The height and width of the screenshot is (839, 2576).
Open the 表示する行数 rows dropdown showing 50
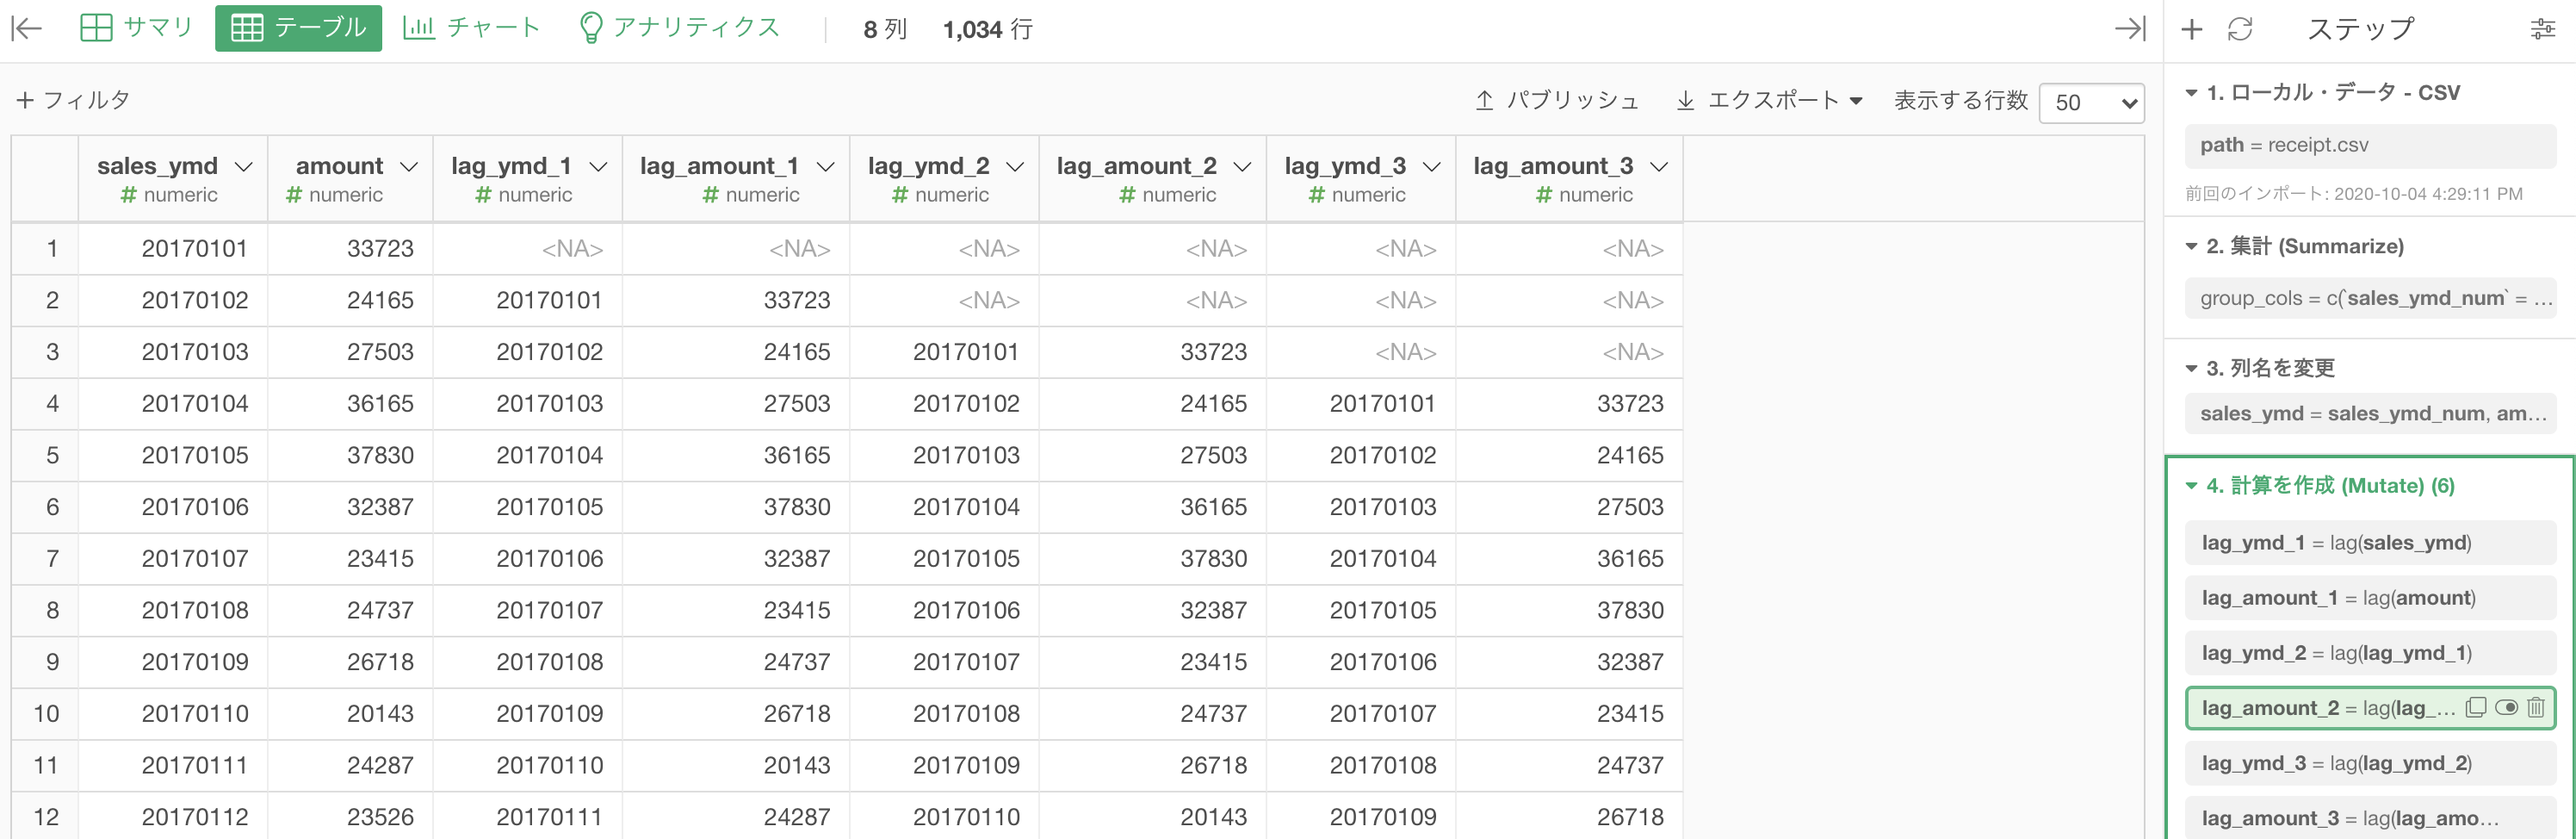pyautogui.click(x=2091, y=102)
